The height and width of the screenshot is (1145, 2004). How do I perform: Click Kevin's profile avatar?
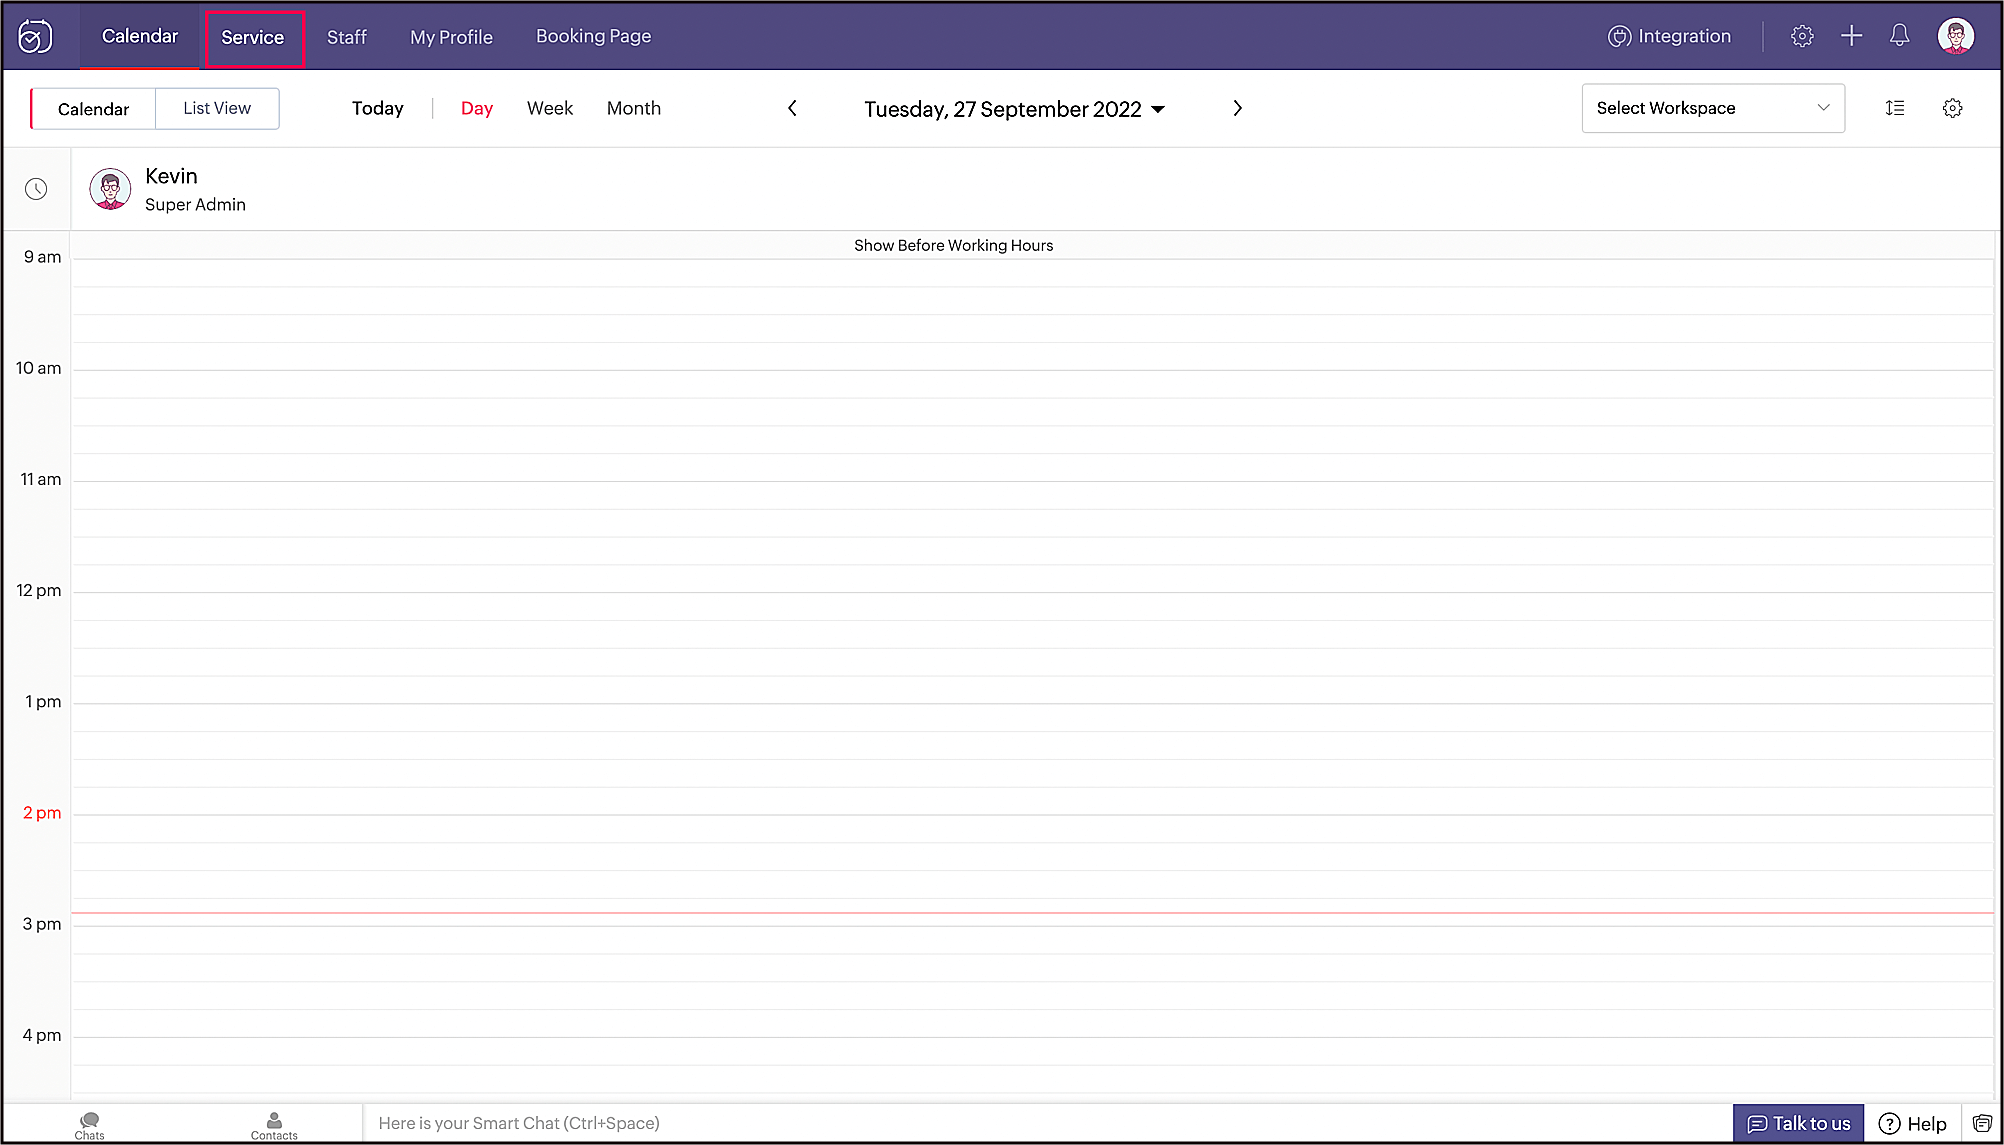click(x=110, y=189)
